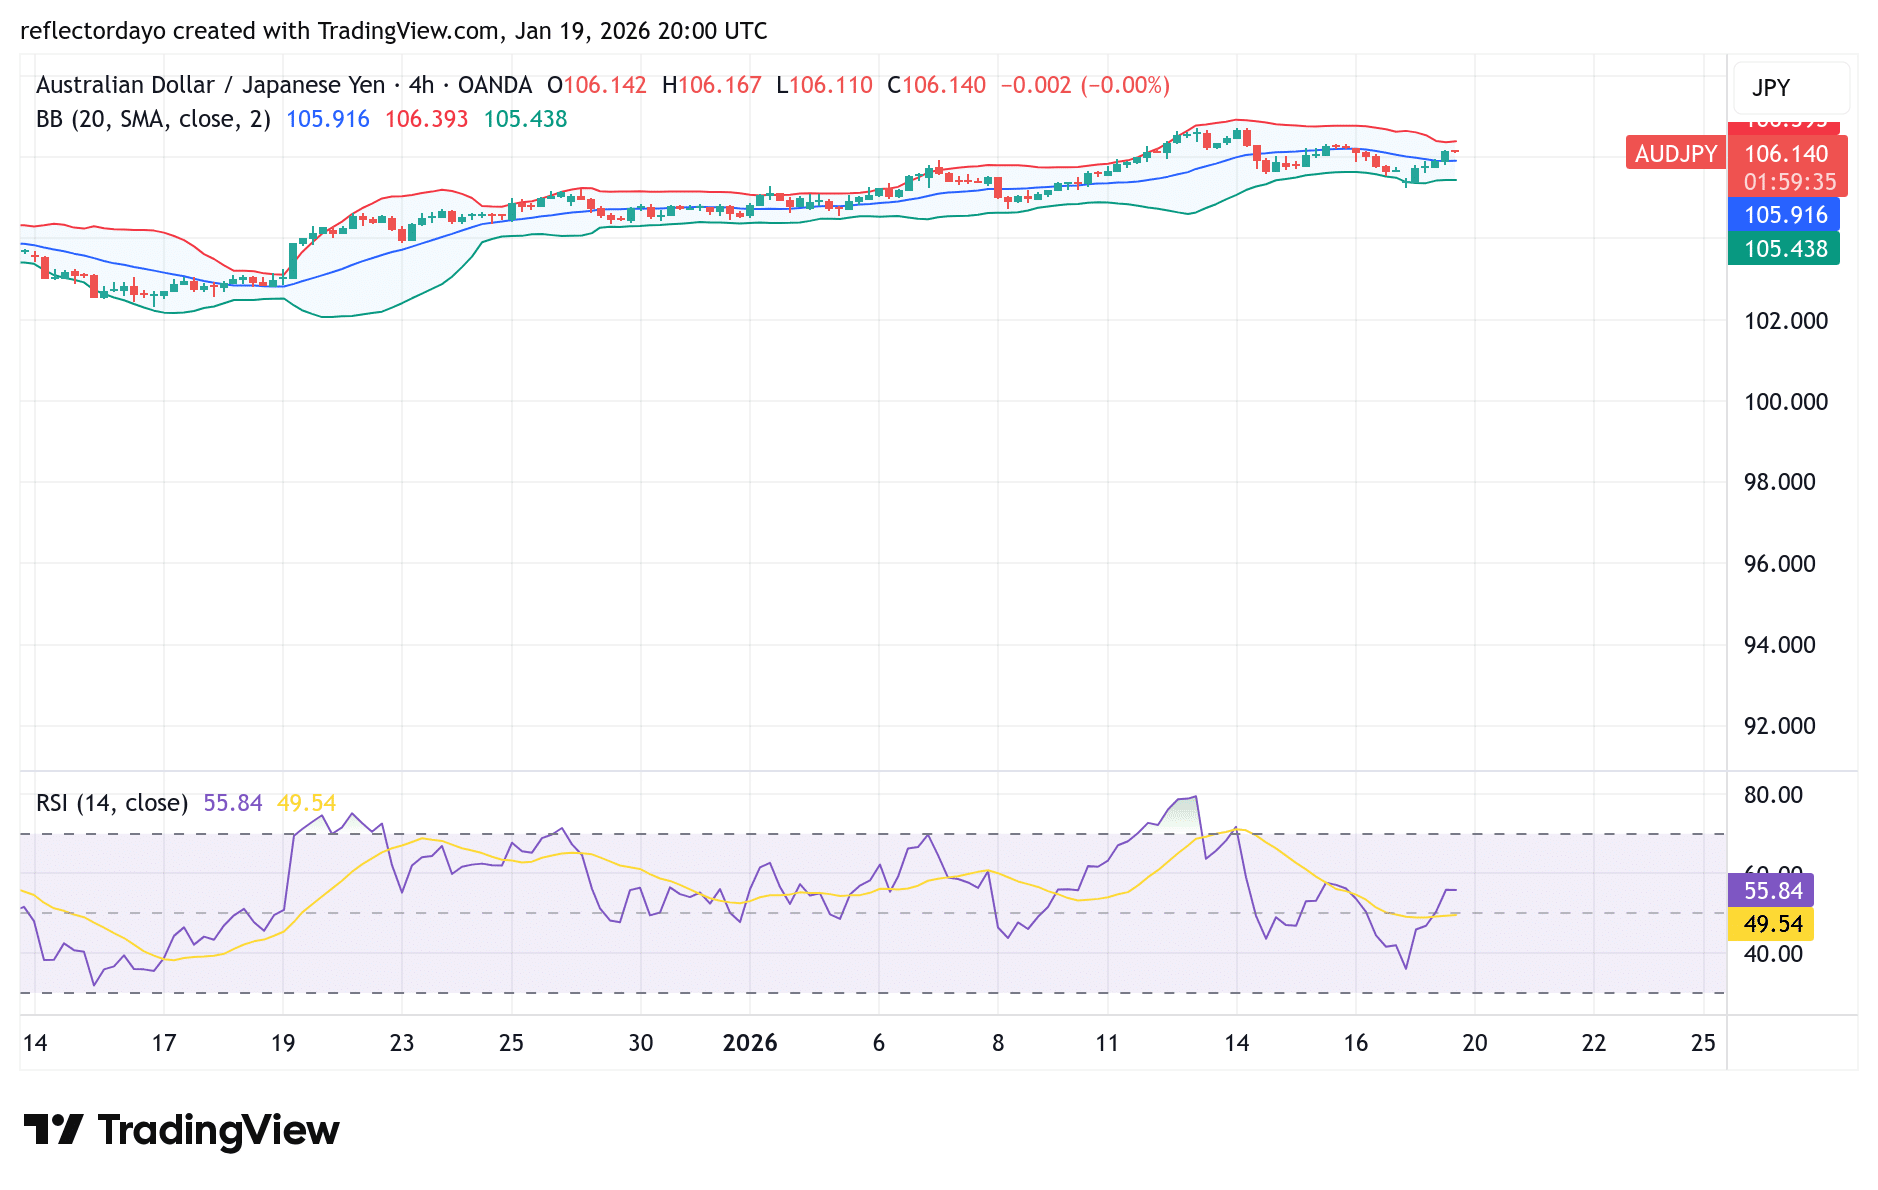Click the yellow 49.54 RSI average tag
The width and height of the screenshot is (1878, 1190).
(1771, 924)
